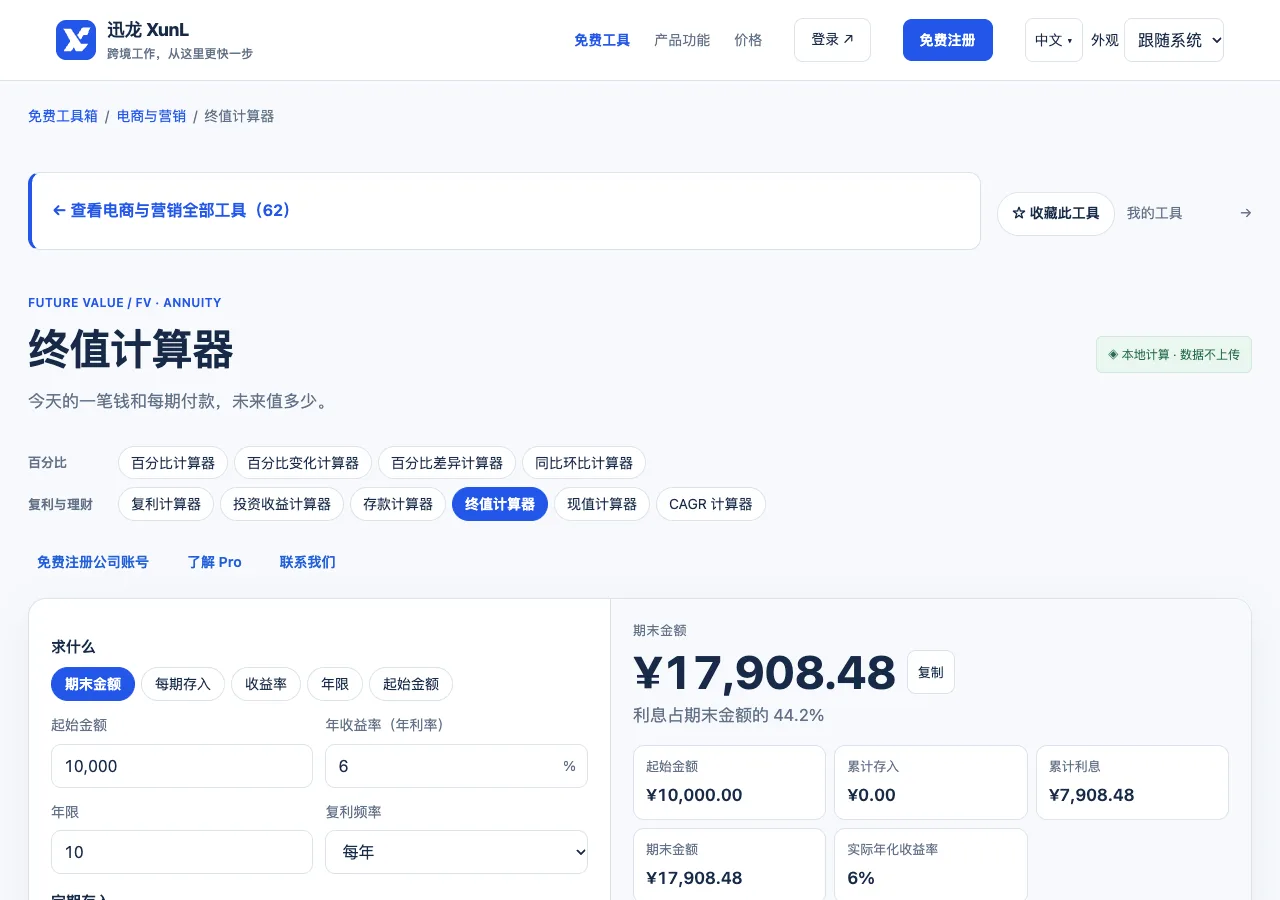Open 产品功能 in top navigation

tap(682, 40)
